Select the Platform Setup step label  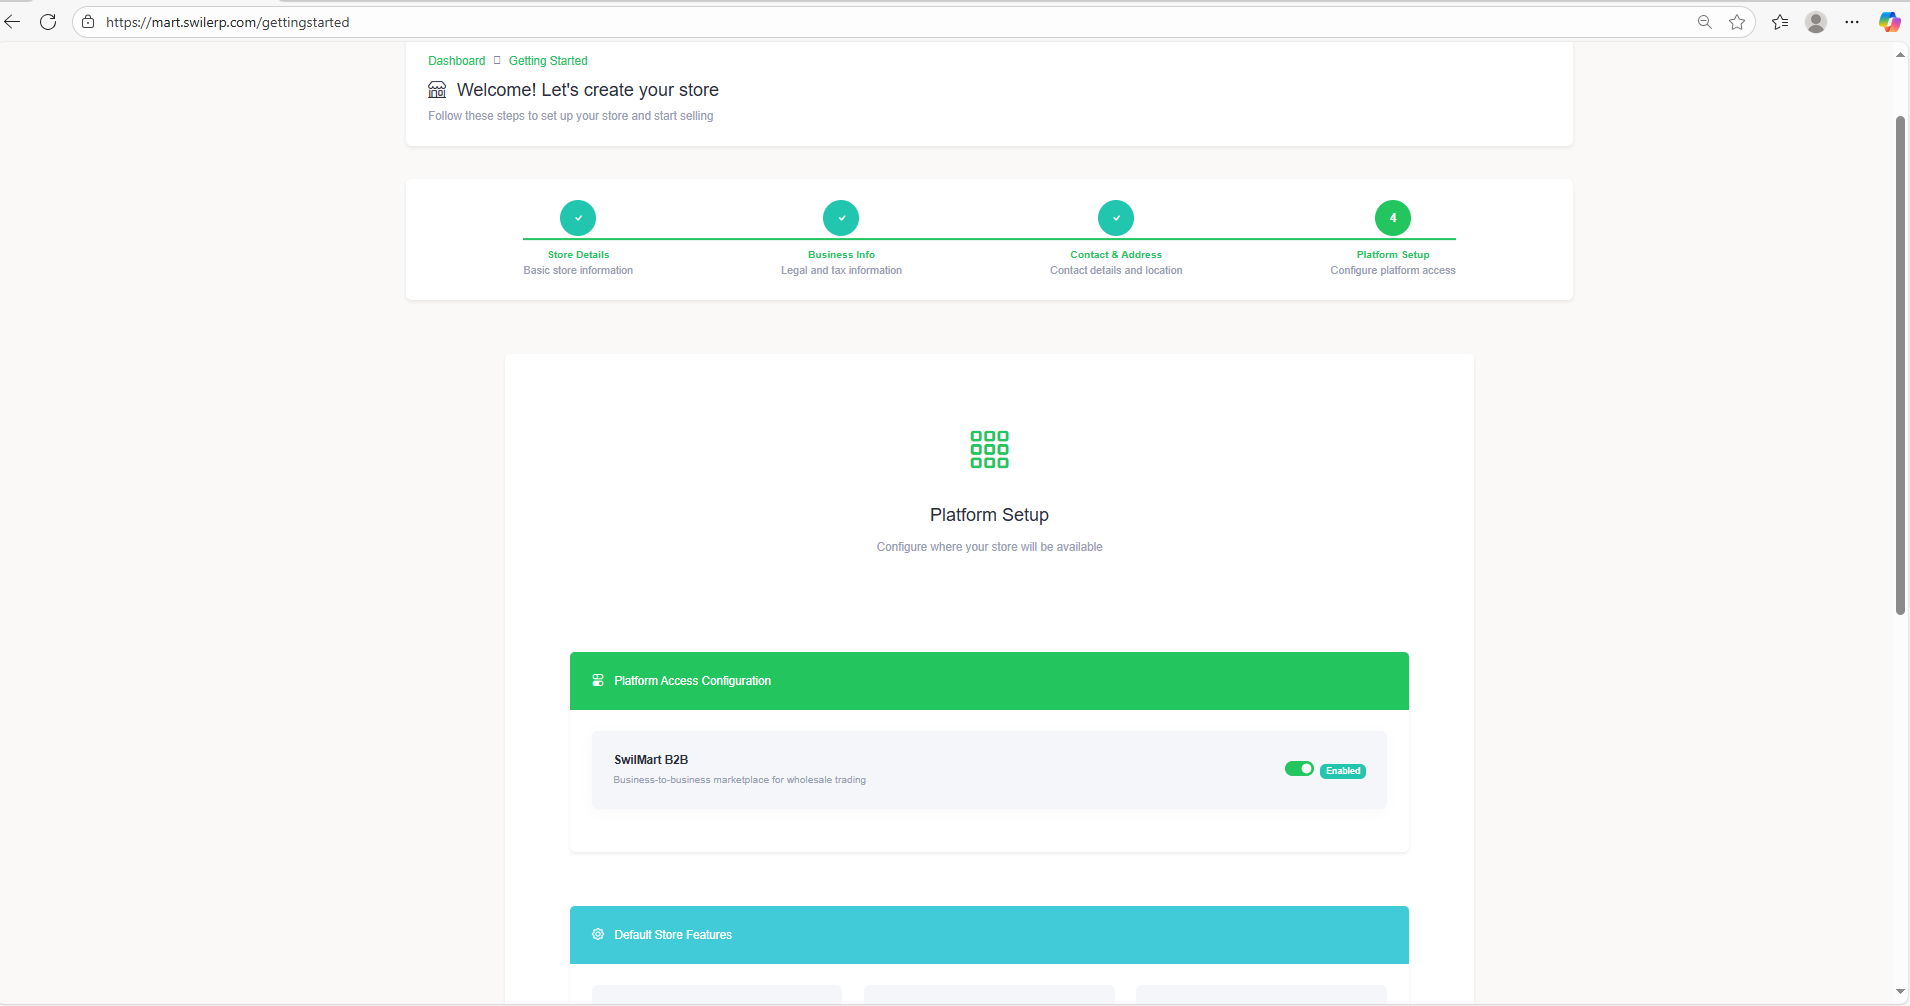point(1393,255)
